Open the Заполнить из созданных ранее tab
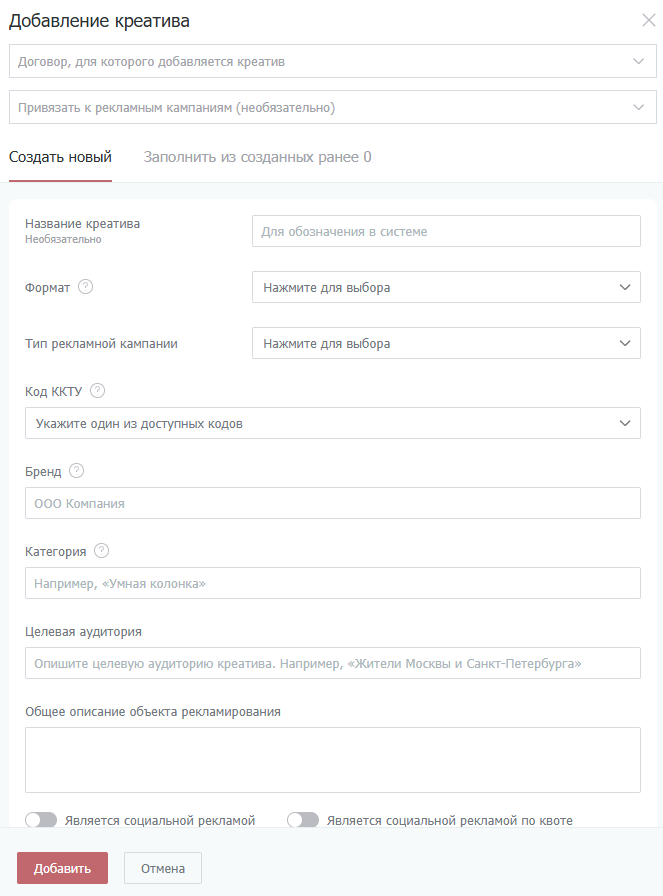The height and width of the screenshot is (896, 663). 257,157
